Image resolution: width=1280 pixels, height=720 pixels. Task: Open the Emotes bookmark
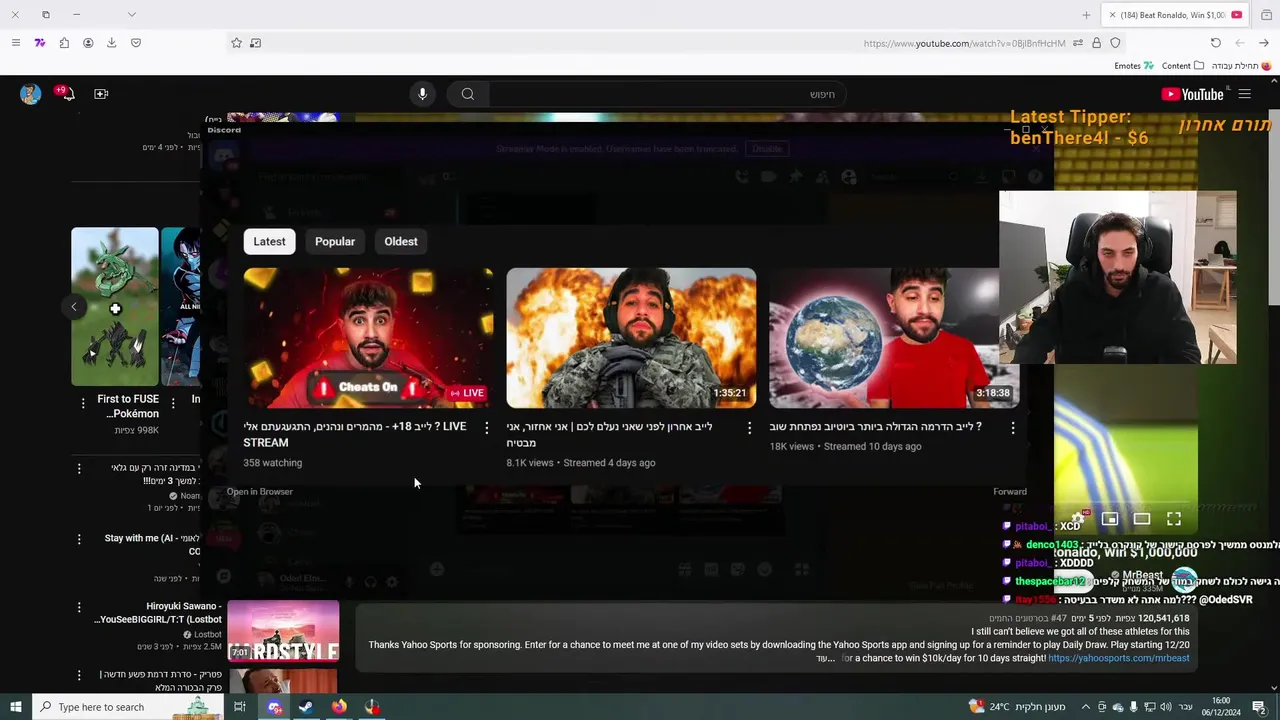point(1134,66)
